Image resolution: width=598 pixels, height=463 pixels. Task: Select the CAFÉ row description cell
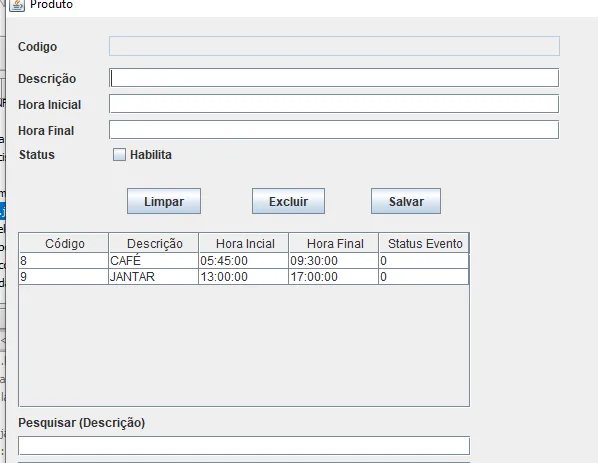click(154, 261)
